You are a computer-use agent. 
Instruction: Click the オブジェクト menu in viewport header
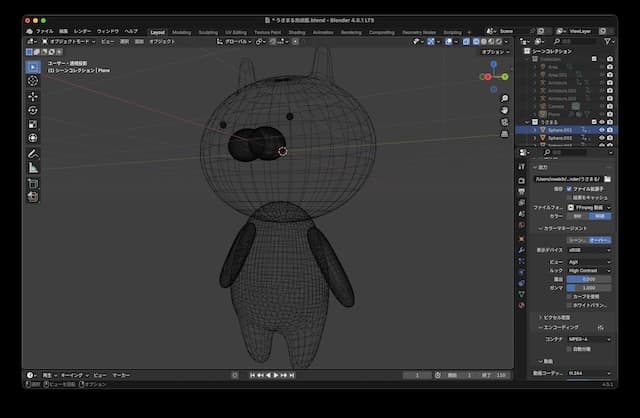pos(162,41)
